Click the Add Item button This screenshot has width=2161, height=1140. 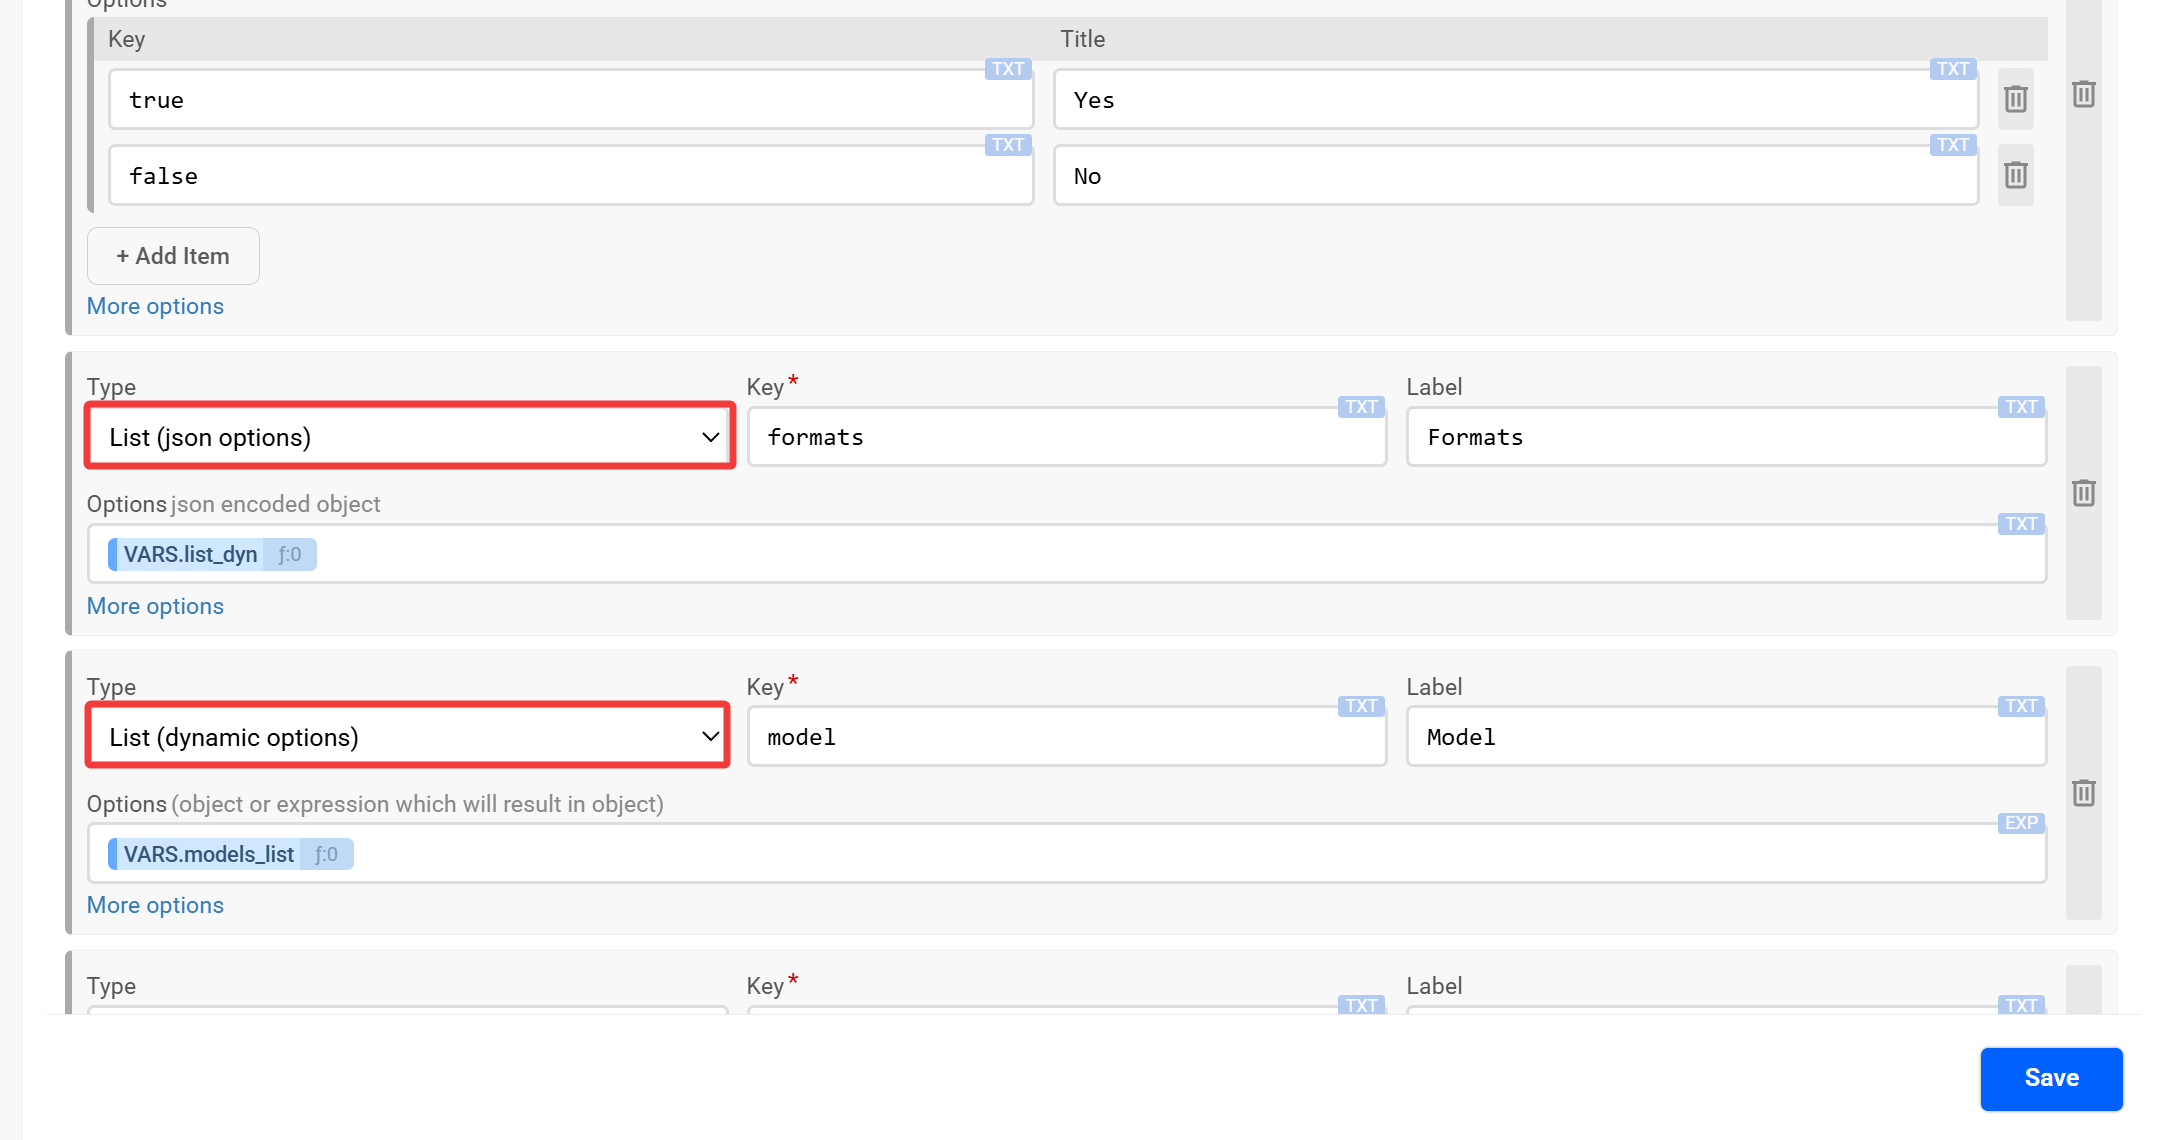tap(173, 256)
